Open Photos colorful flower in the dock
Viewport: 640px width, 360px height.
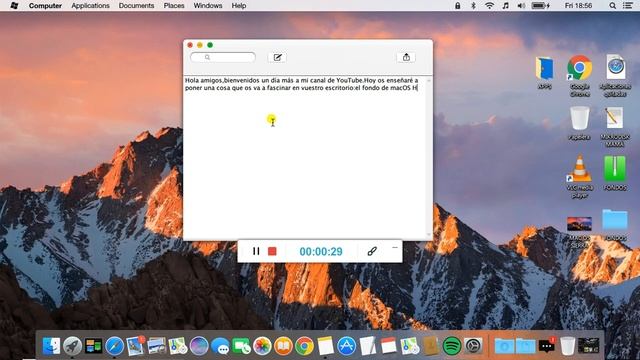[x=262, y=346]
